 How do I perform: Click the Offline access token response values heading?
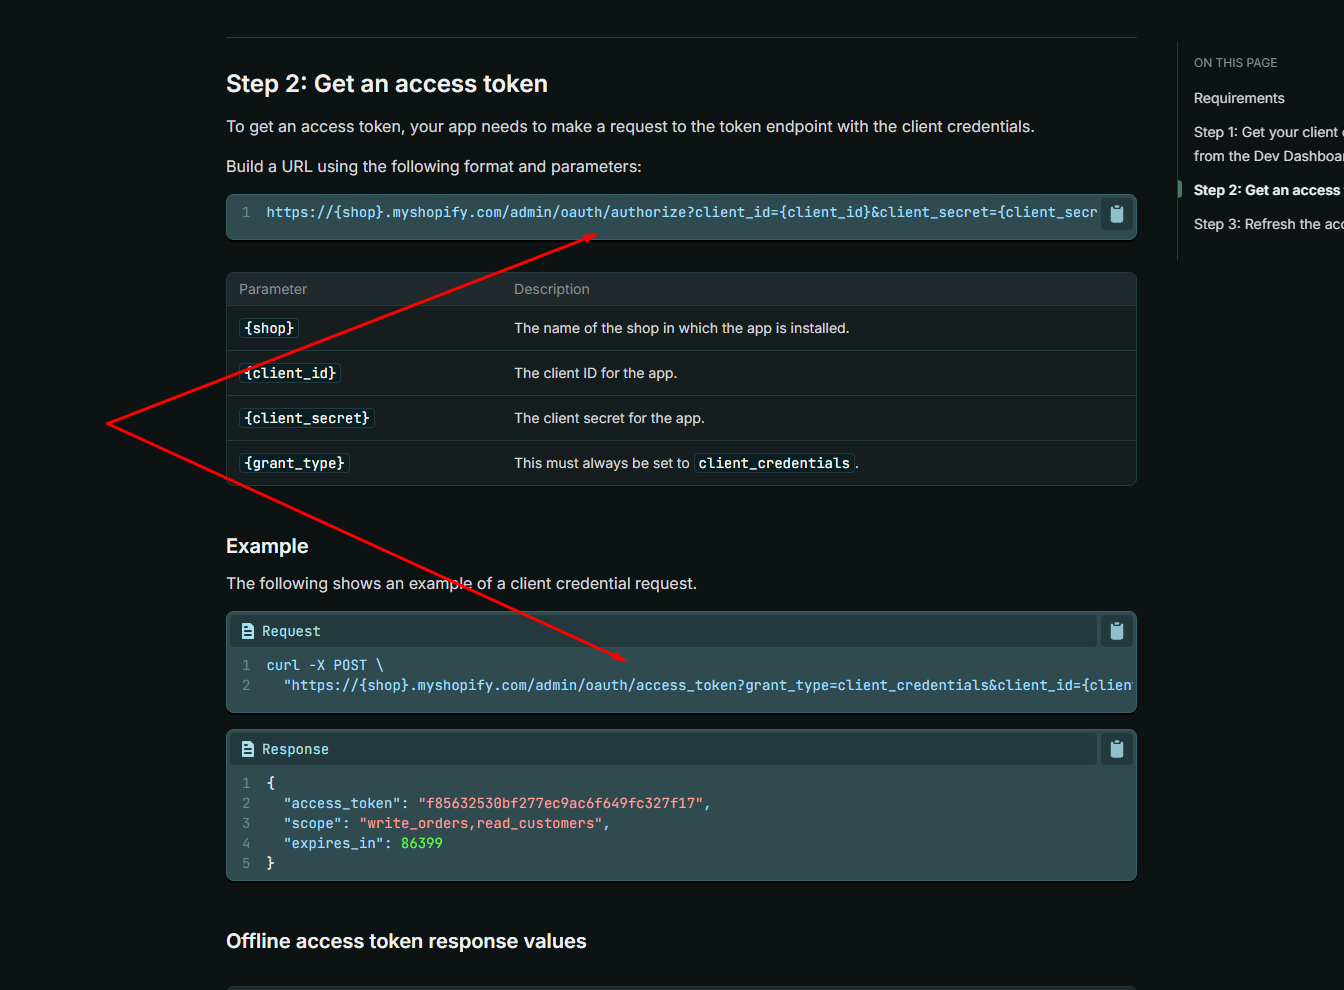click(x=406, y=941)
